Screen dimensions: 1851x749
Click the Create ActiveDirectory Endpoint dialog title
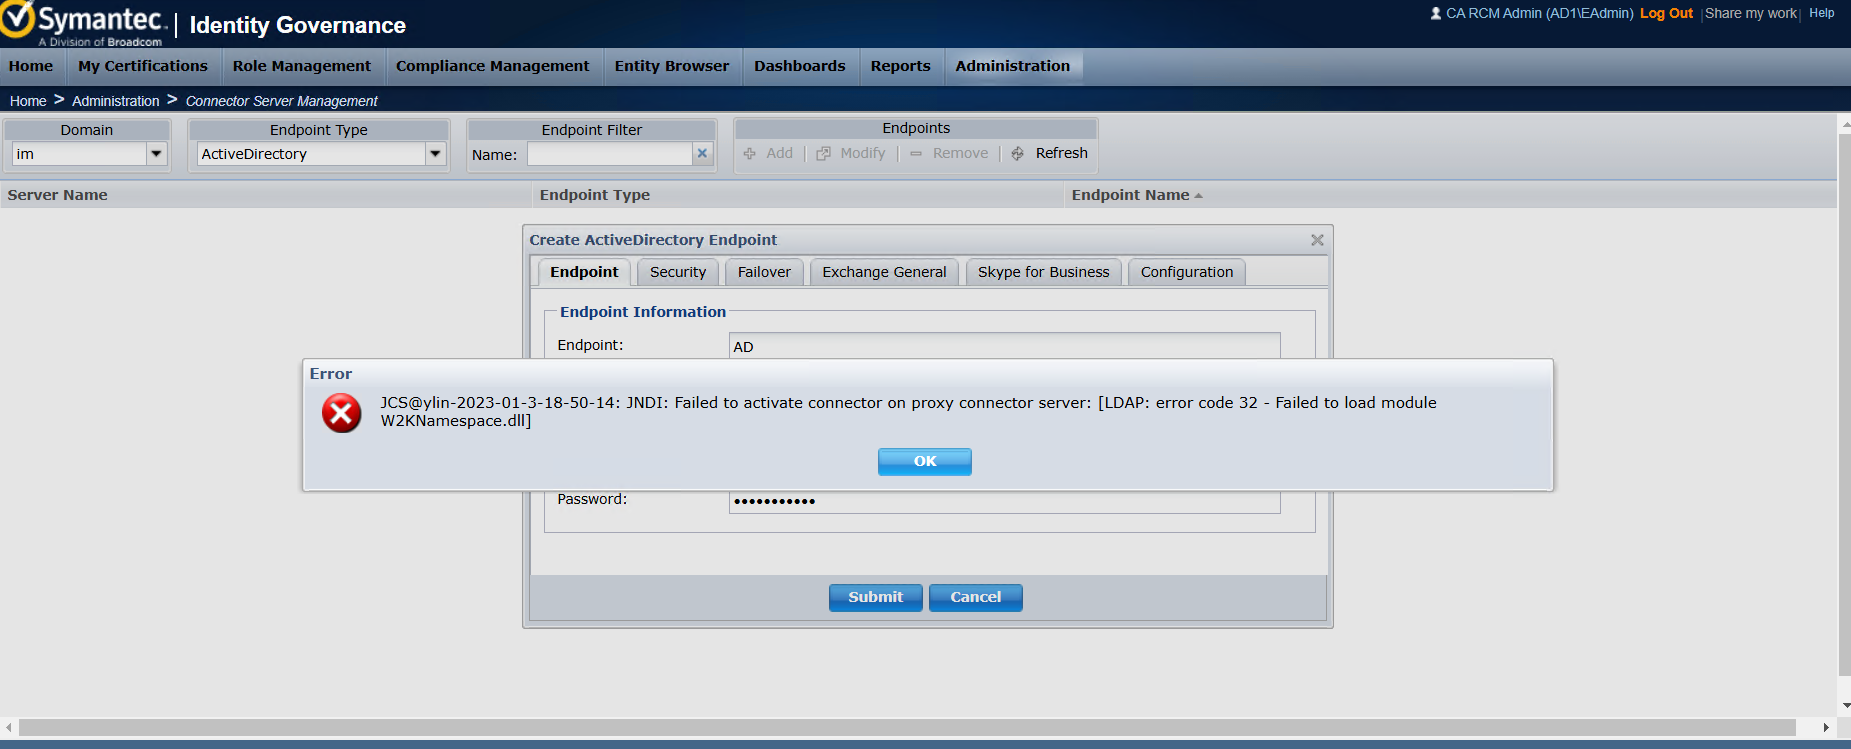[x=653, y=240]
